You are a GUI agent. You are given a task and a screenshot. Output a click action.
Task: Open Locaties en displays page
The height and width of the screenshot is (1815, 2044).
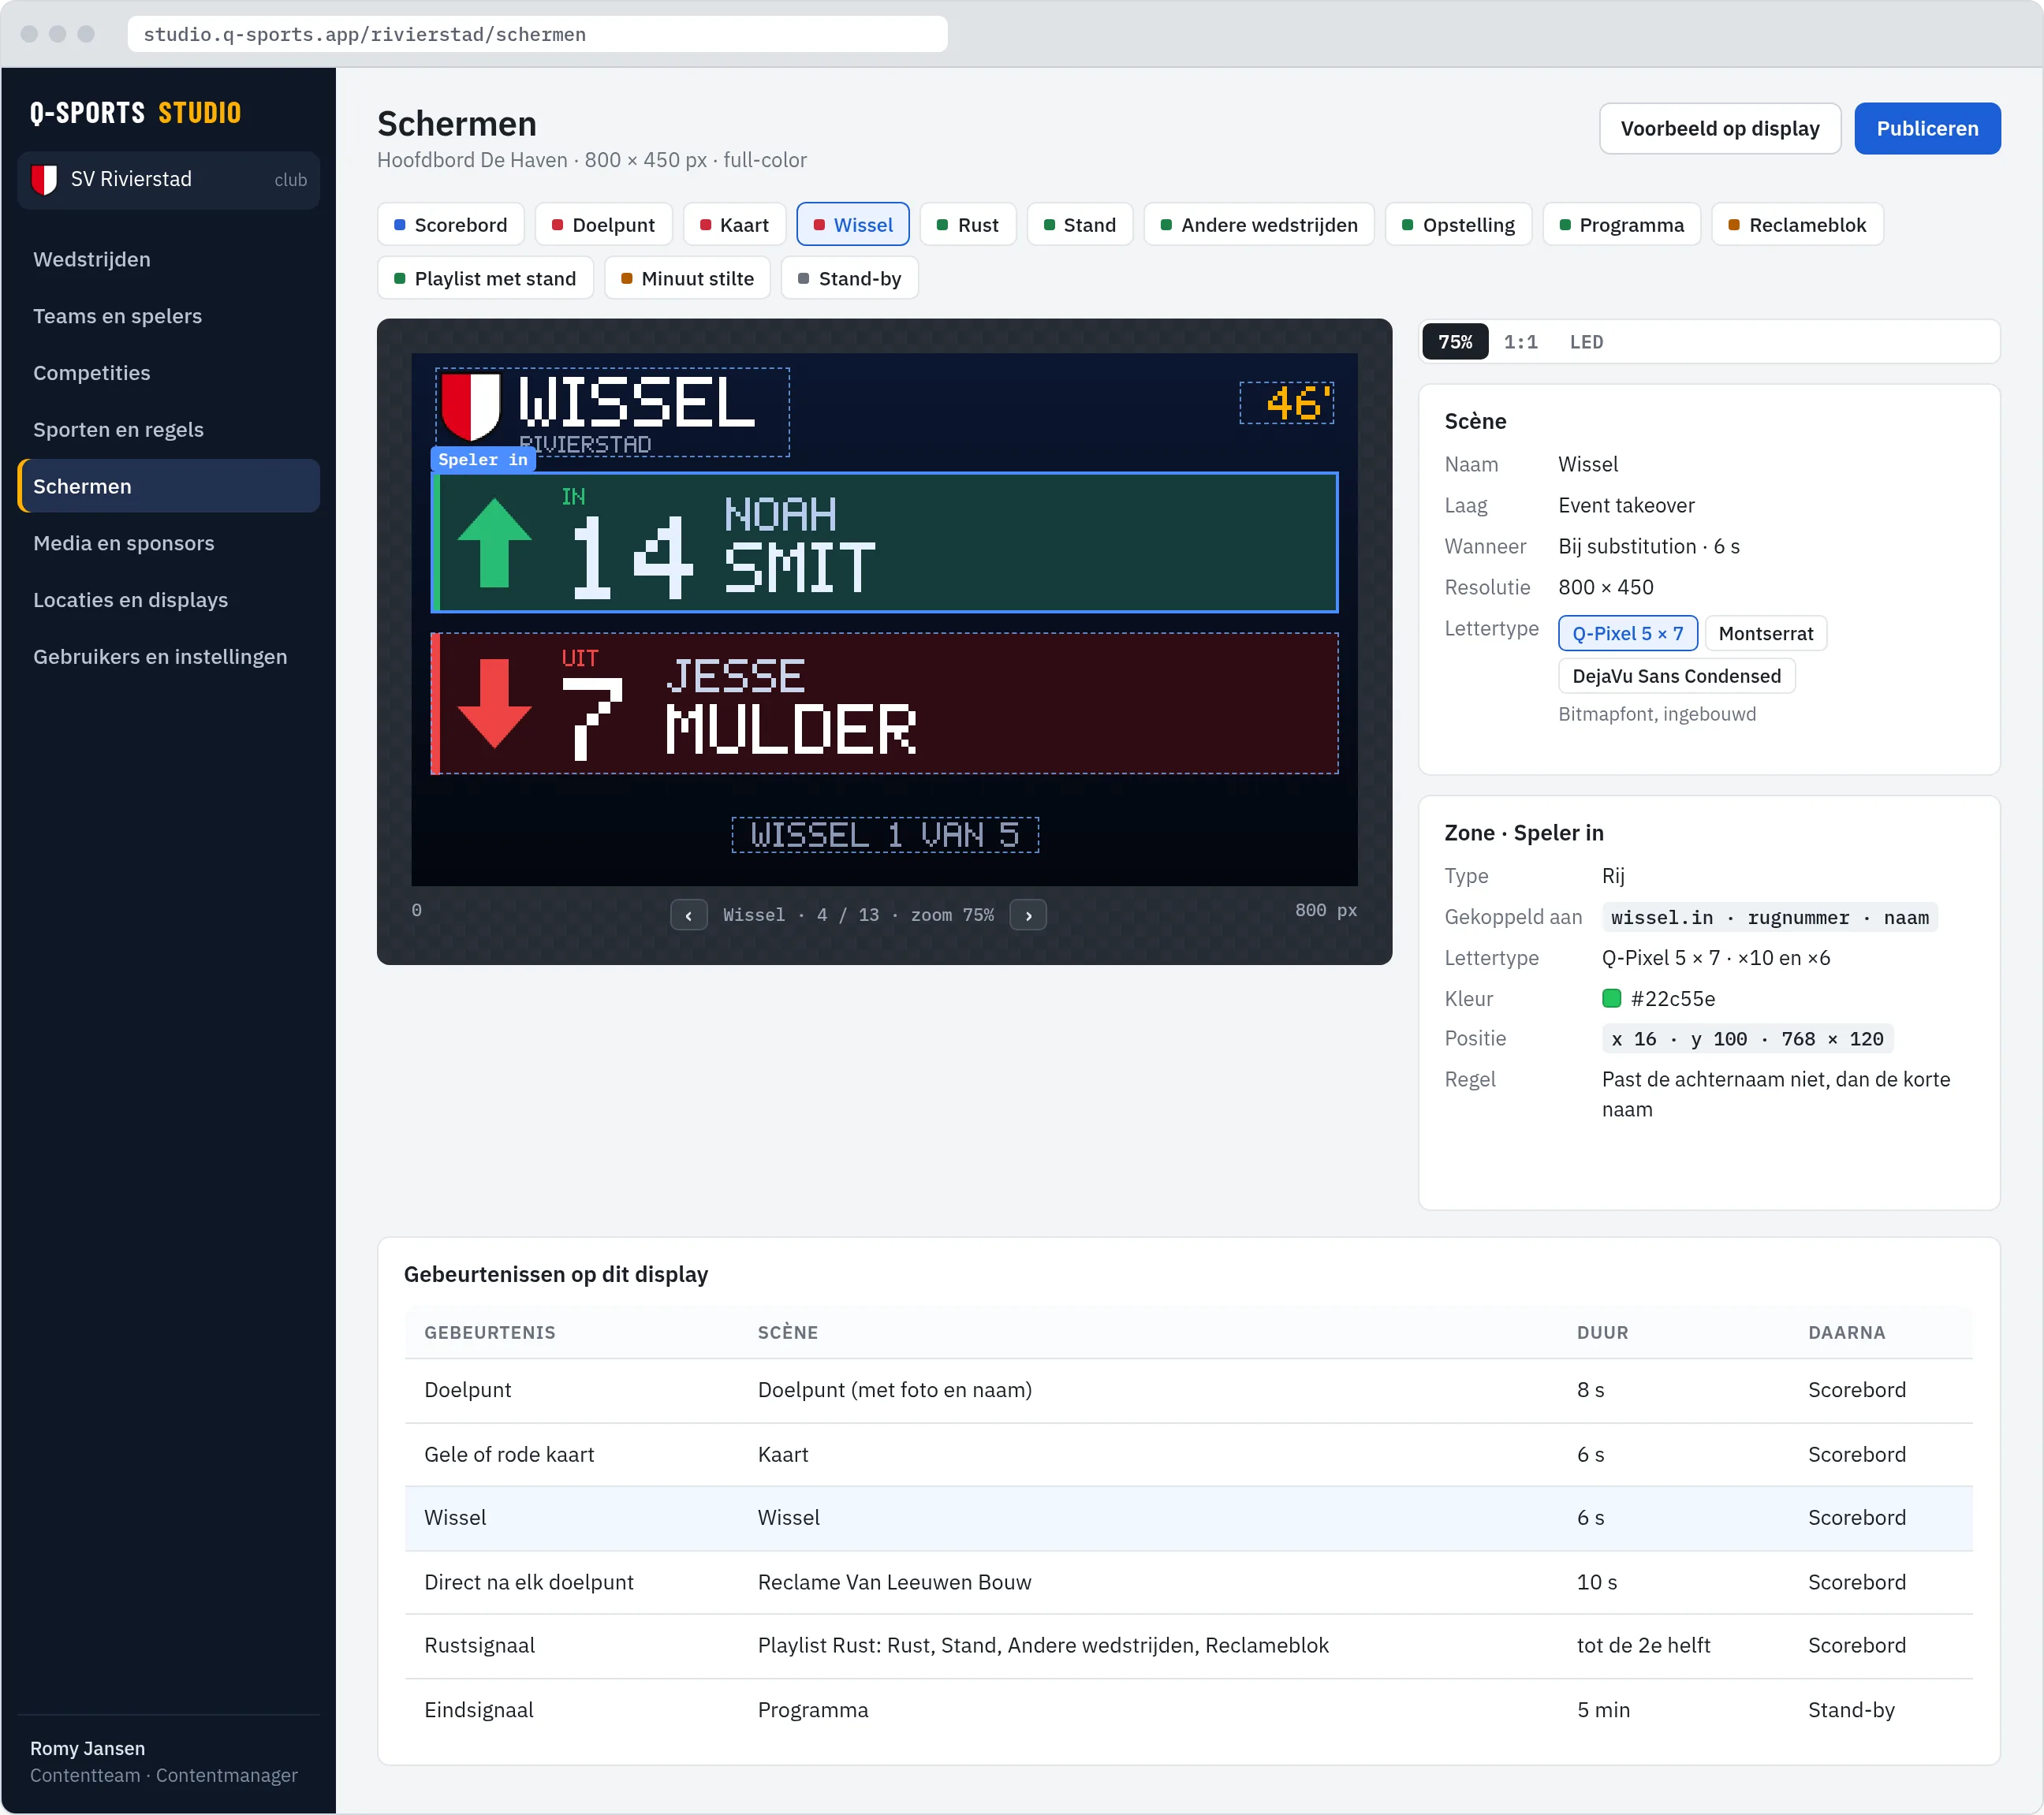(x=168, y=601)
